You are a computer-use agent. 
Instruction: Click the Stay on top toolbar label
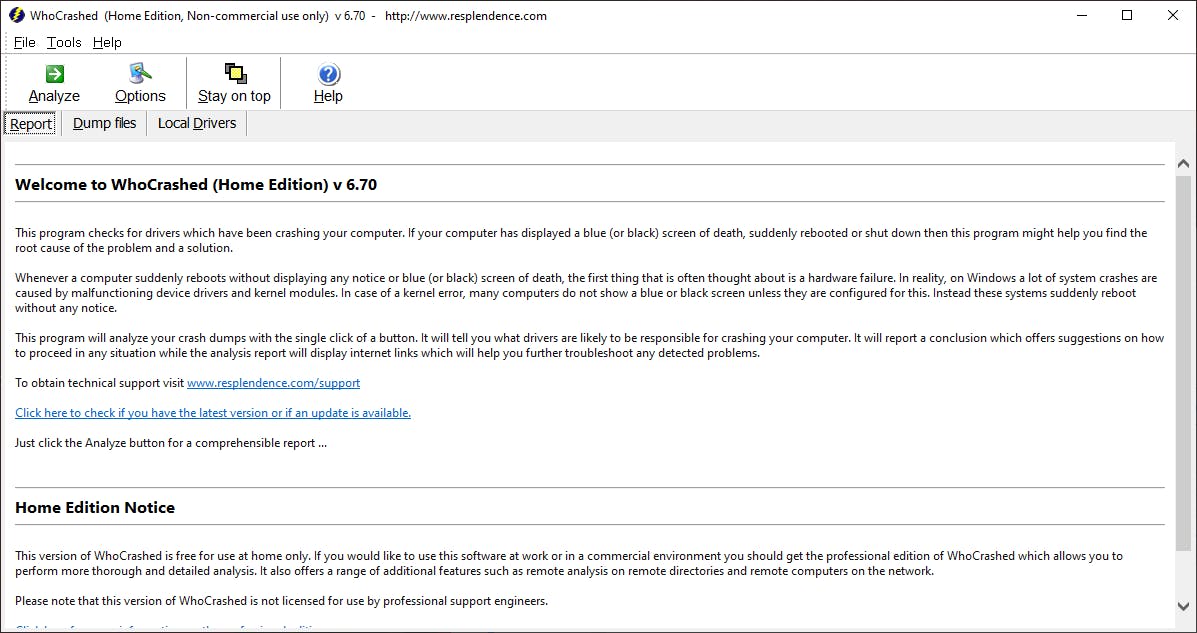pos(234,96)
